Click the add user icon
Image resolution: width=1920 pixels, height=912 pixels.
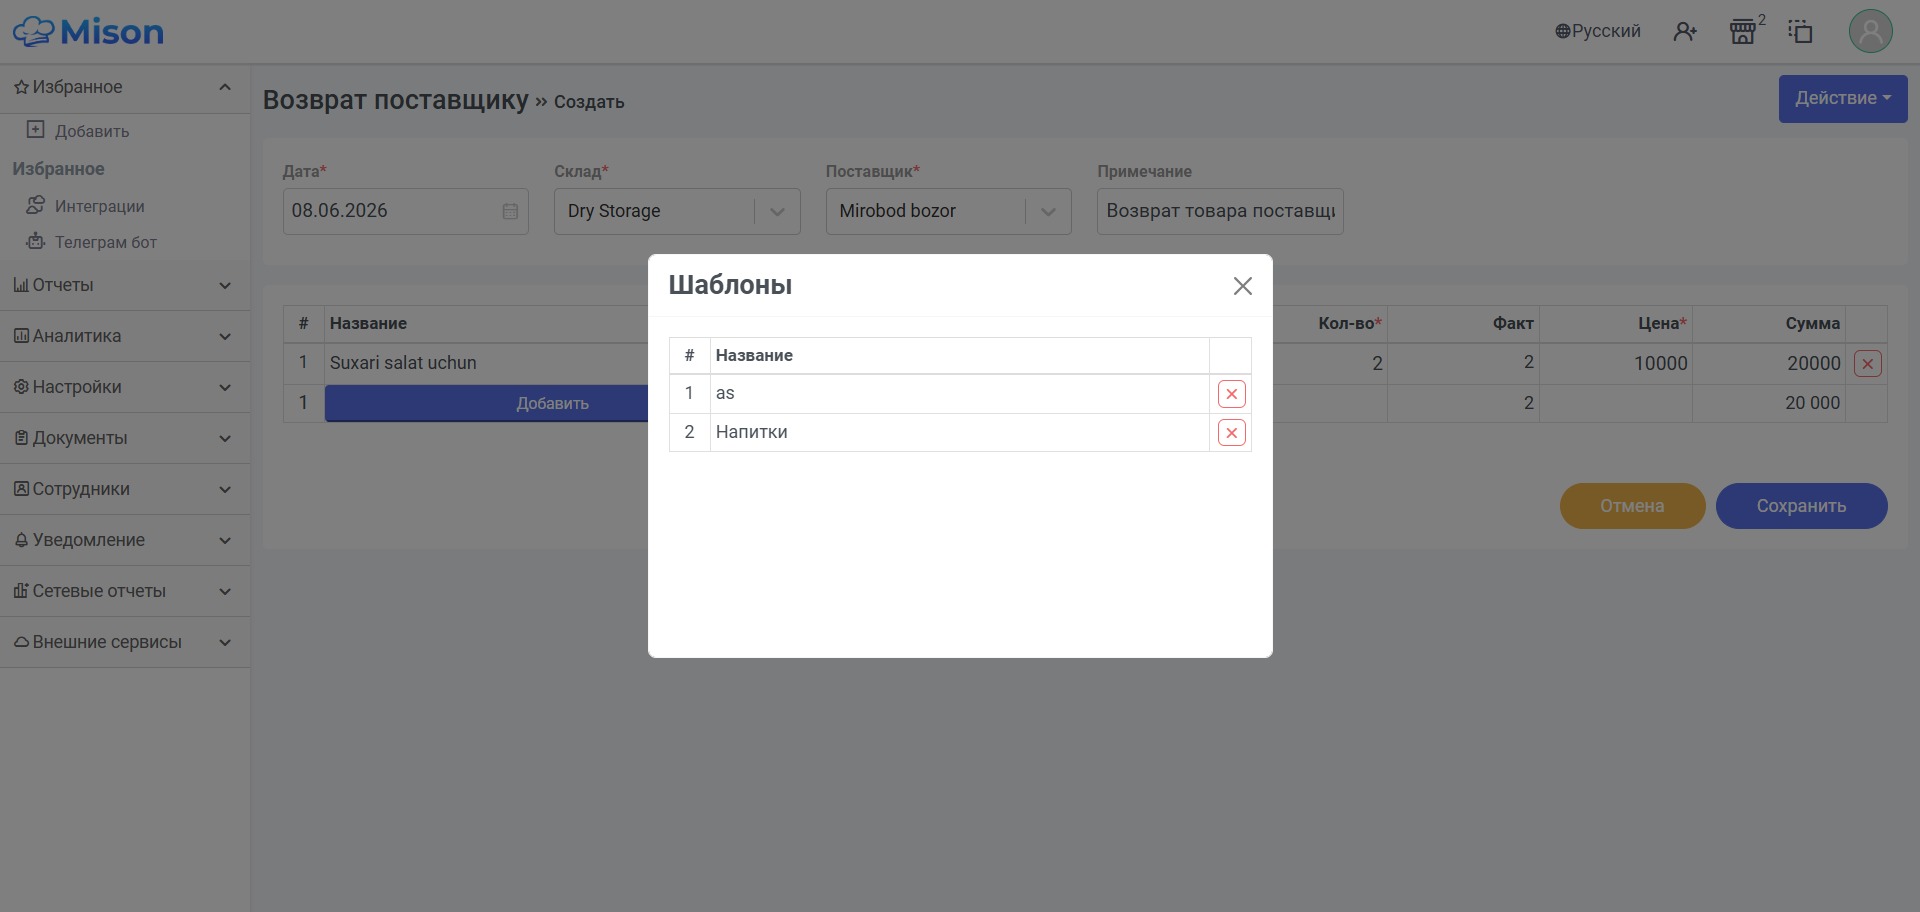pyautogui.click(x=1685, y=32)
